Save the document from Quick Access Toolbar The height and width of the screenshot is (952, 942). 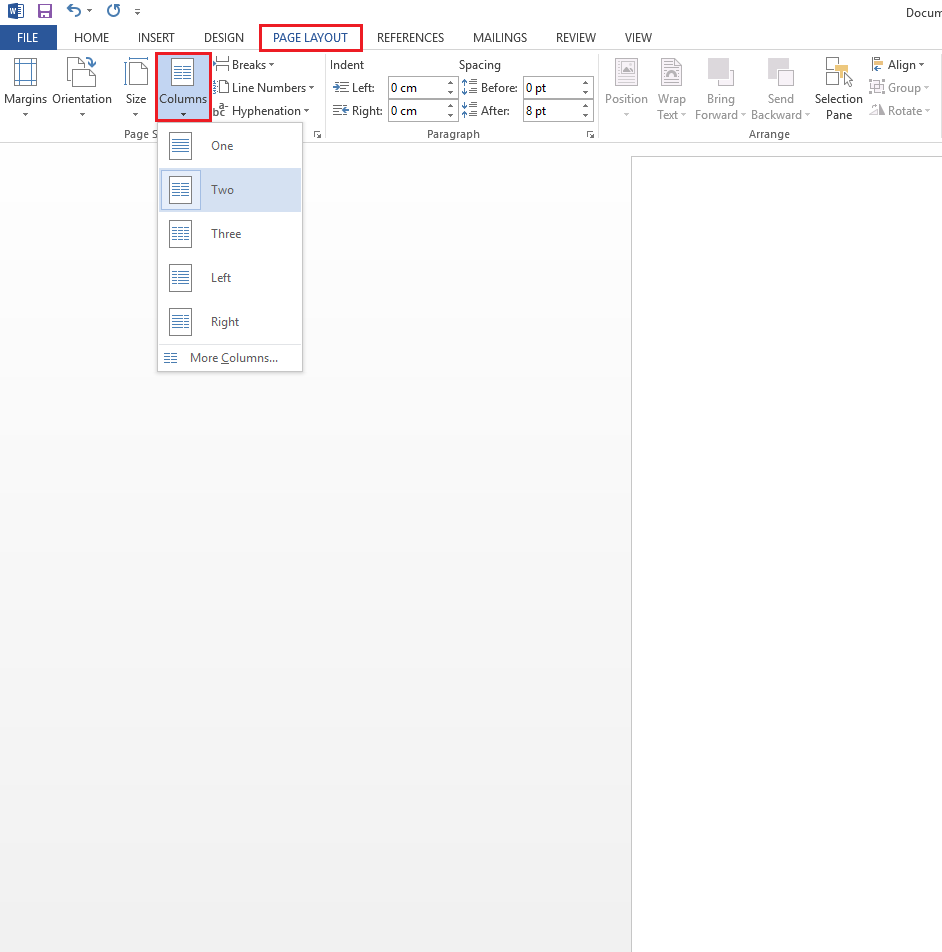click(44, 11)
